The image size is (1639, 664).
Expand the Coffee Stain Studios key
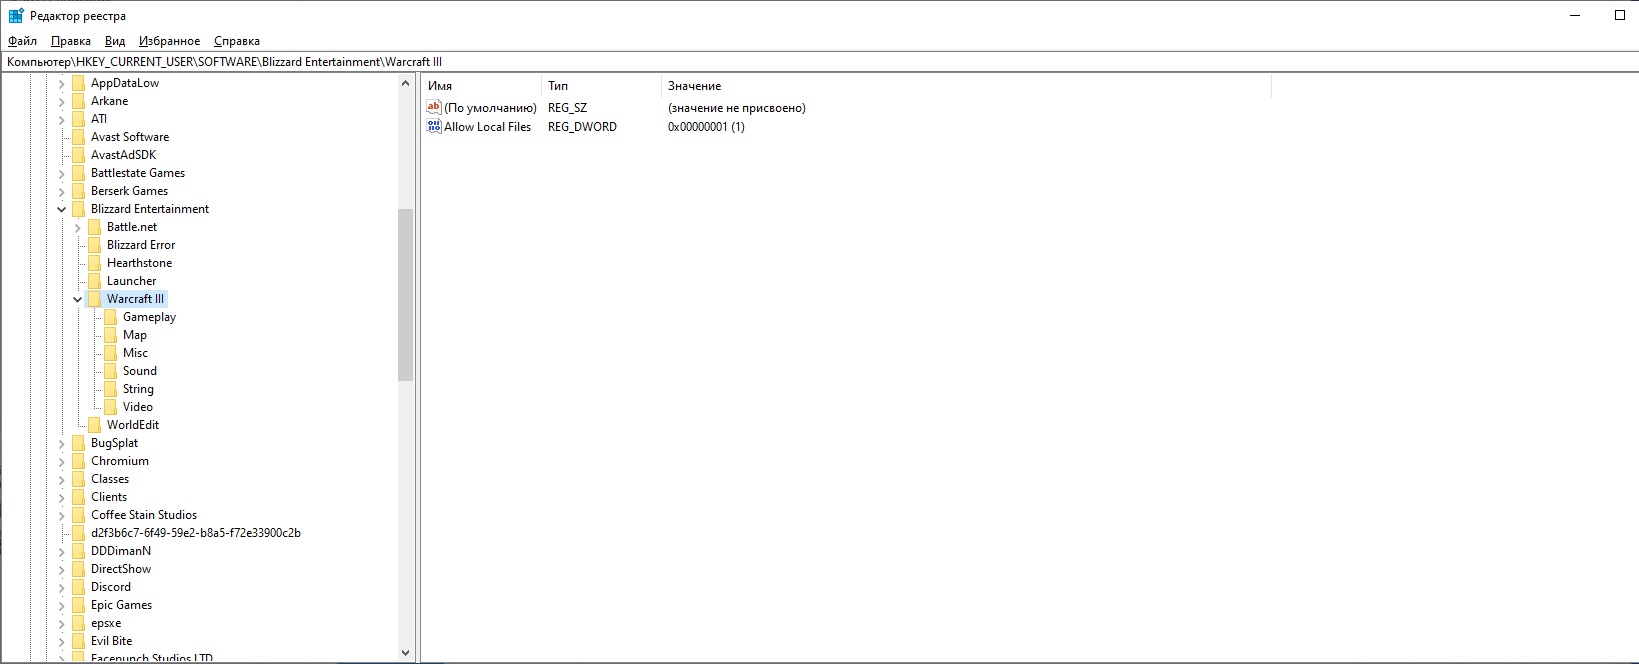[x=62, y=515]
